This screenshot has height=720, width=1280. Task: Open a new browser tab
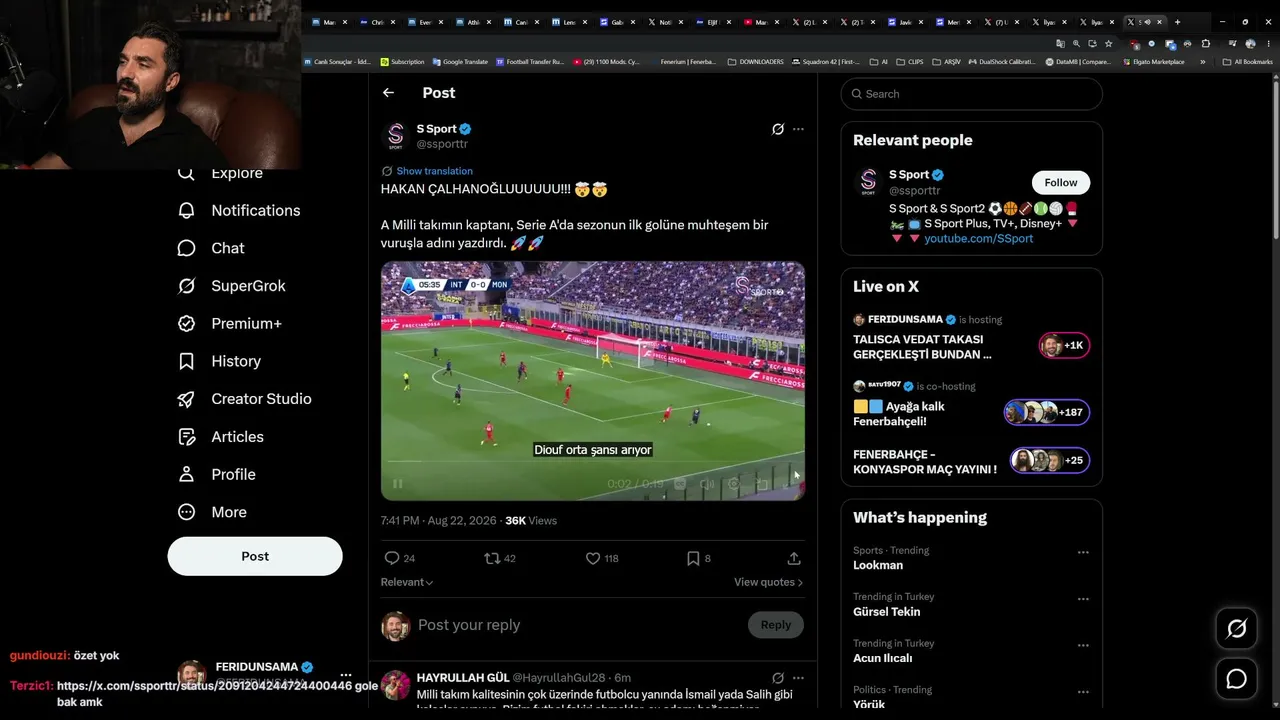(1177, 22)
